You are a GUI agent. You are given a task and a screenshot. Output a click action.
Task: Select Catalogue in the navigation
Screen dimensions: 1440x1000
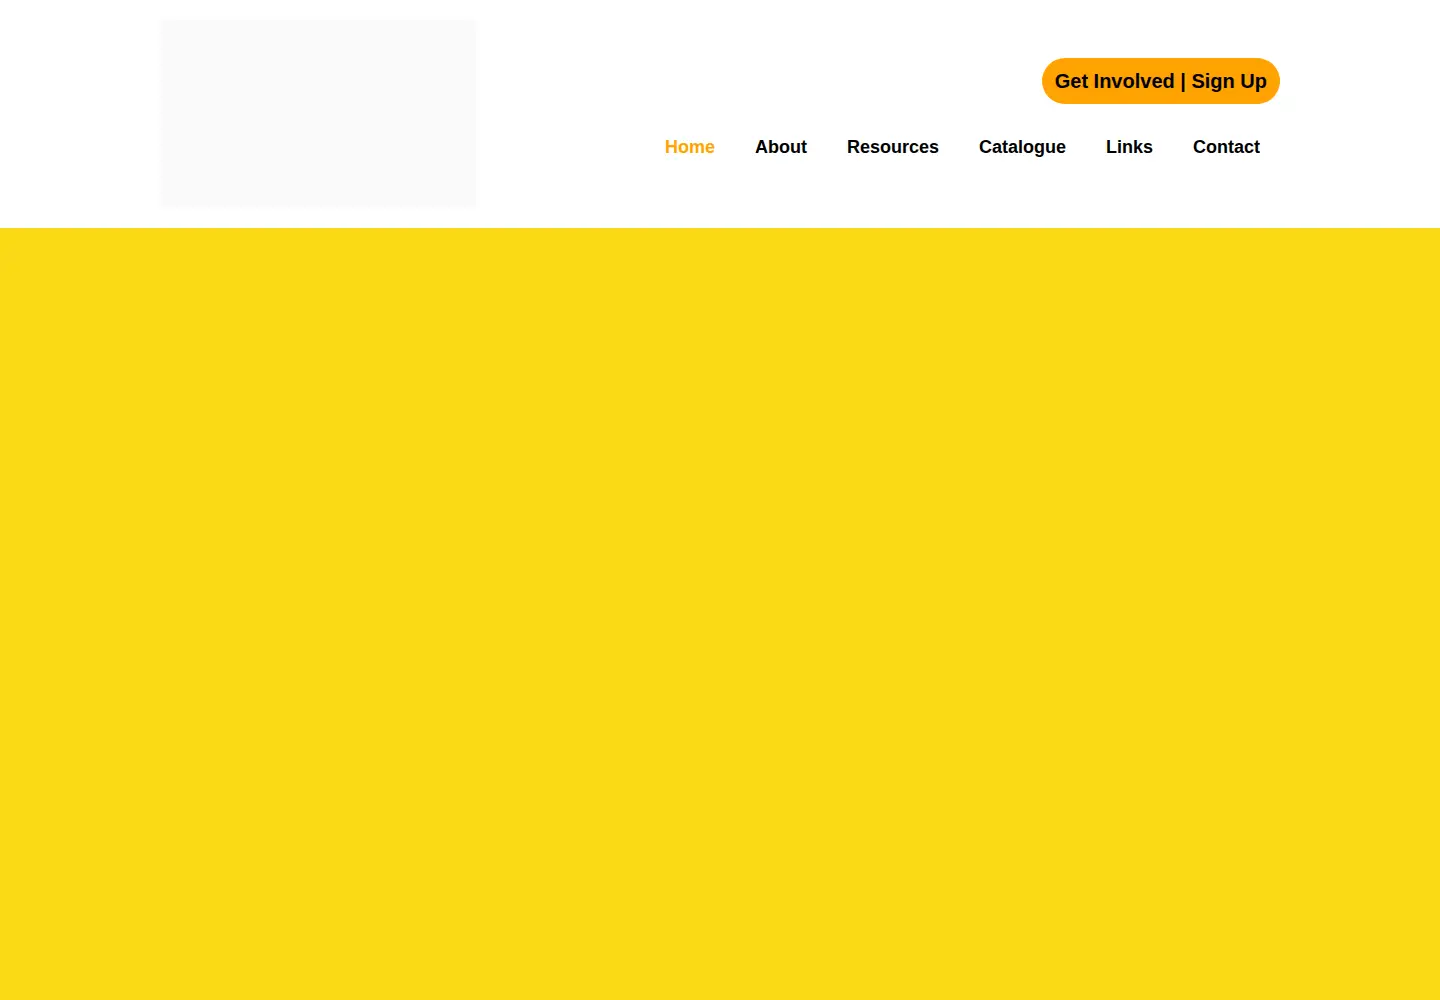[1022, 147]
